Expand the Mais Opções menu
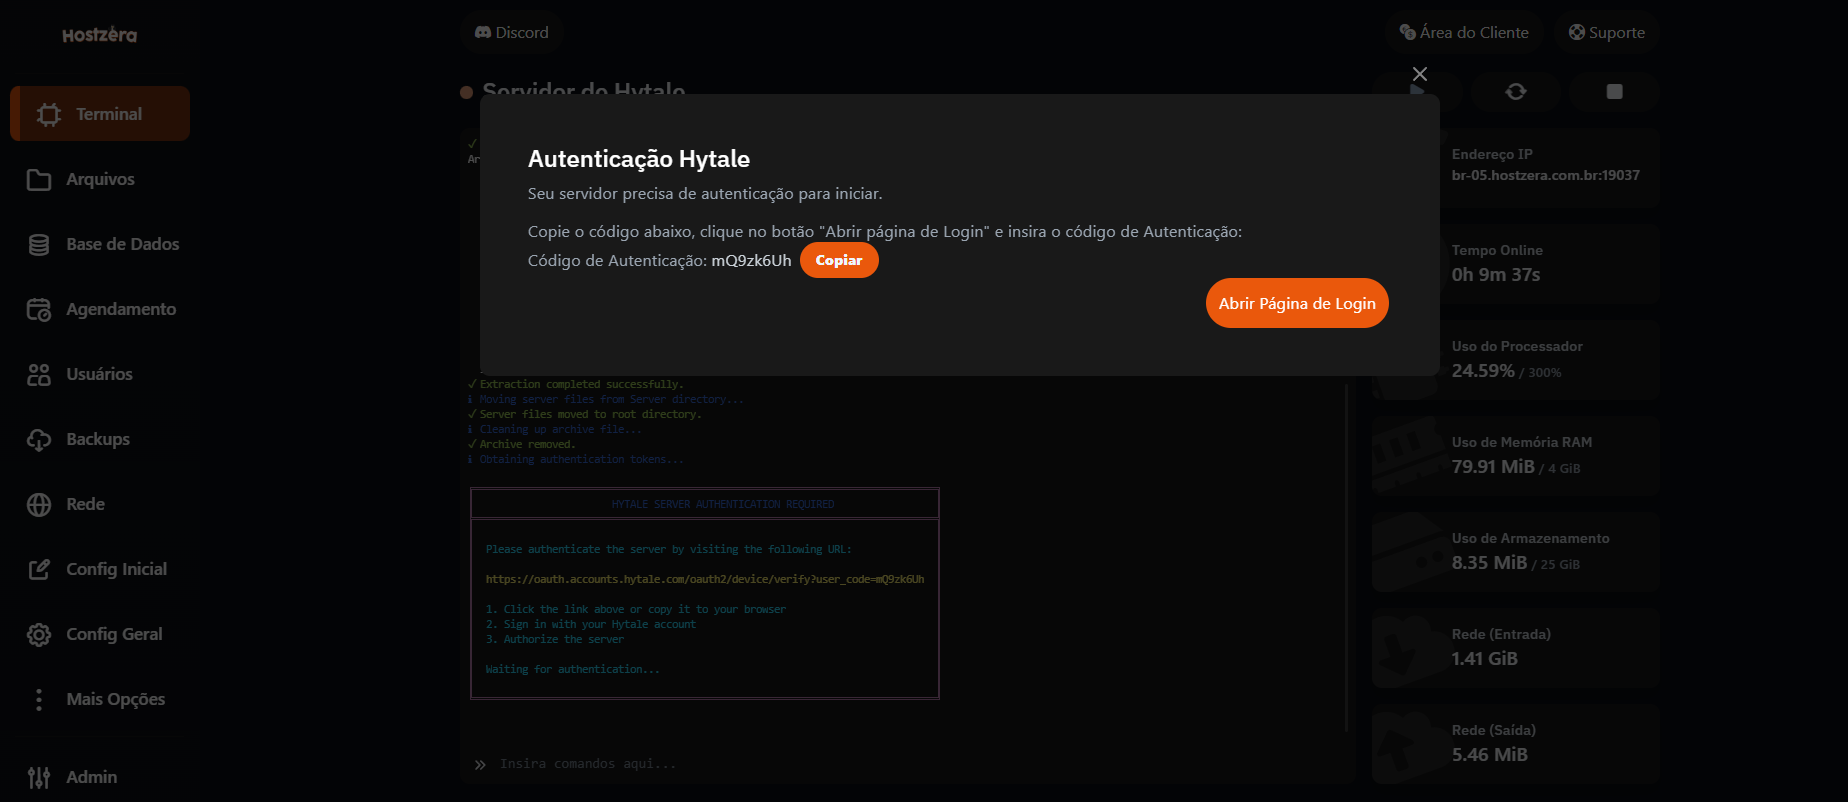Screen dimensions: 1848x802 39,700
